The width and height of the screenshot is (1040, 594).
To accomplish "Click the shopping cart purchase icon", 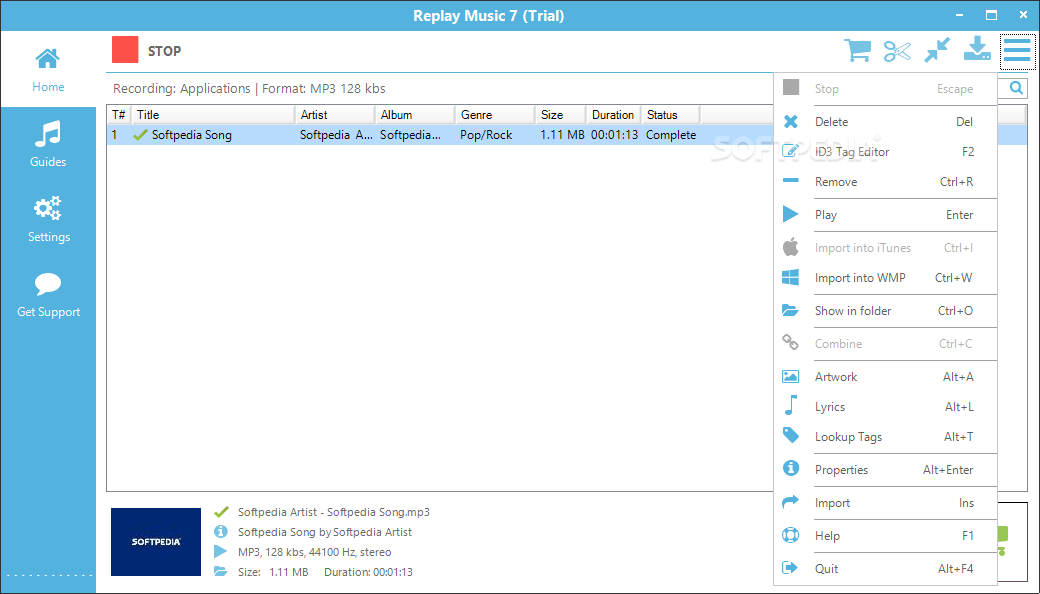I will point(857,50).
